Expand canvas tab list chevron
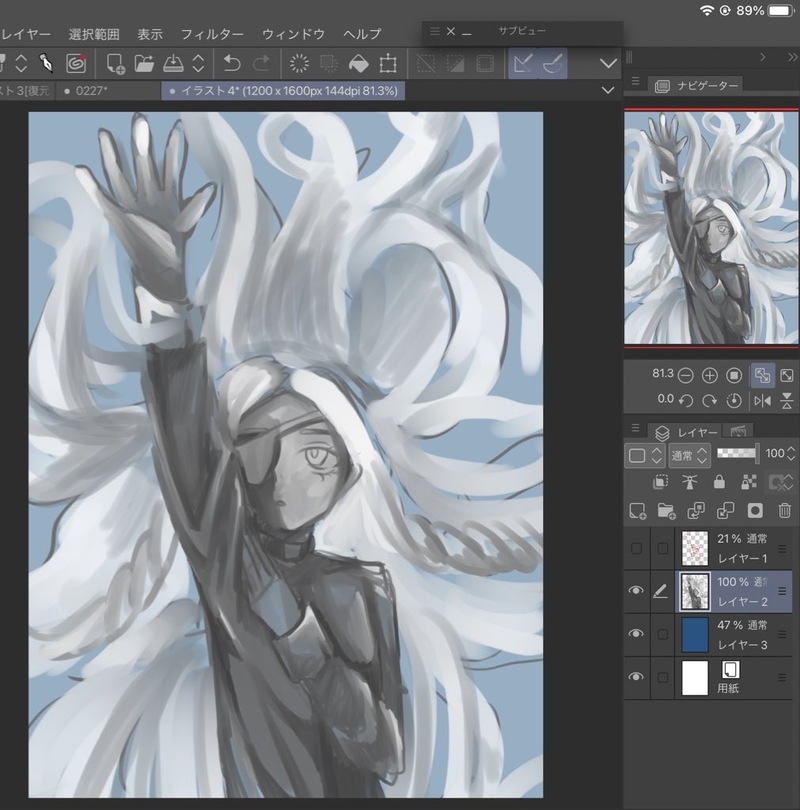 click(x=608, y=90)
